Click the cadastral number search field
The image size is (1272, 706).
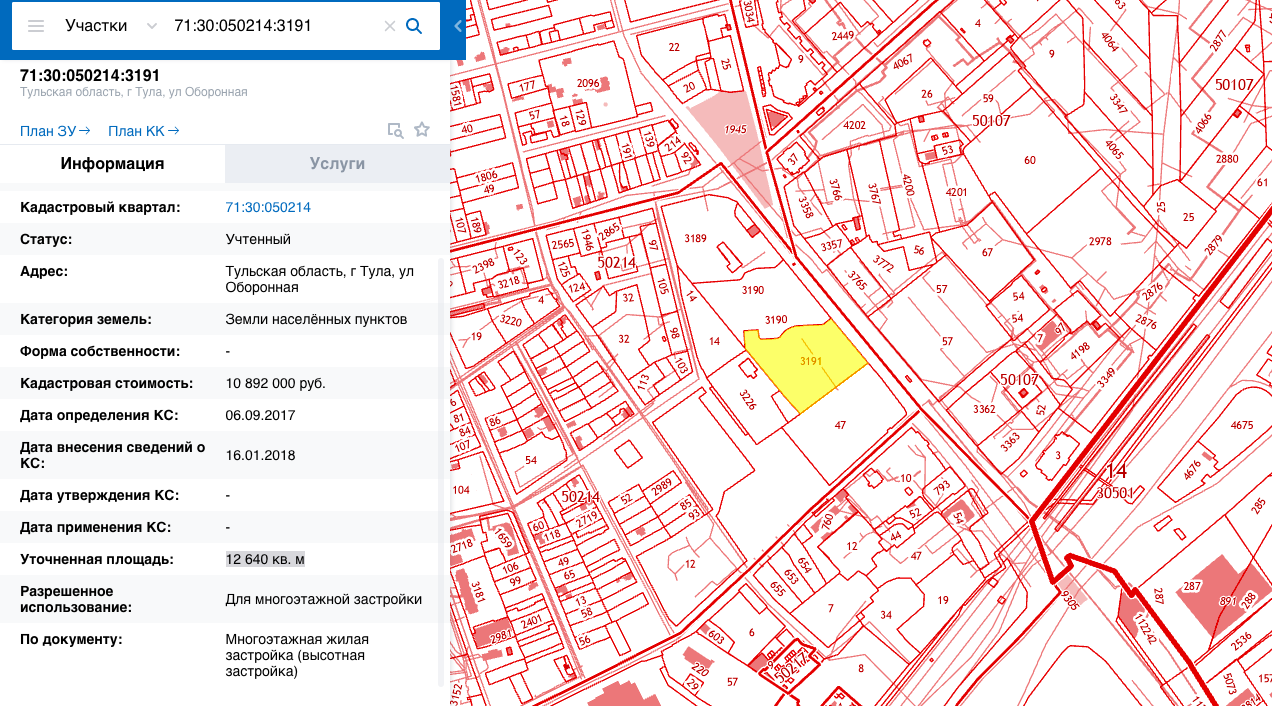pos(270,26)
